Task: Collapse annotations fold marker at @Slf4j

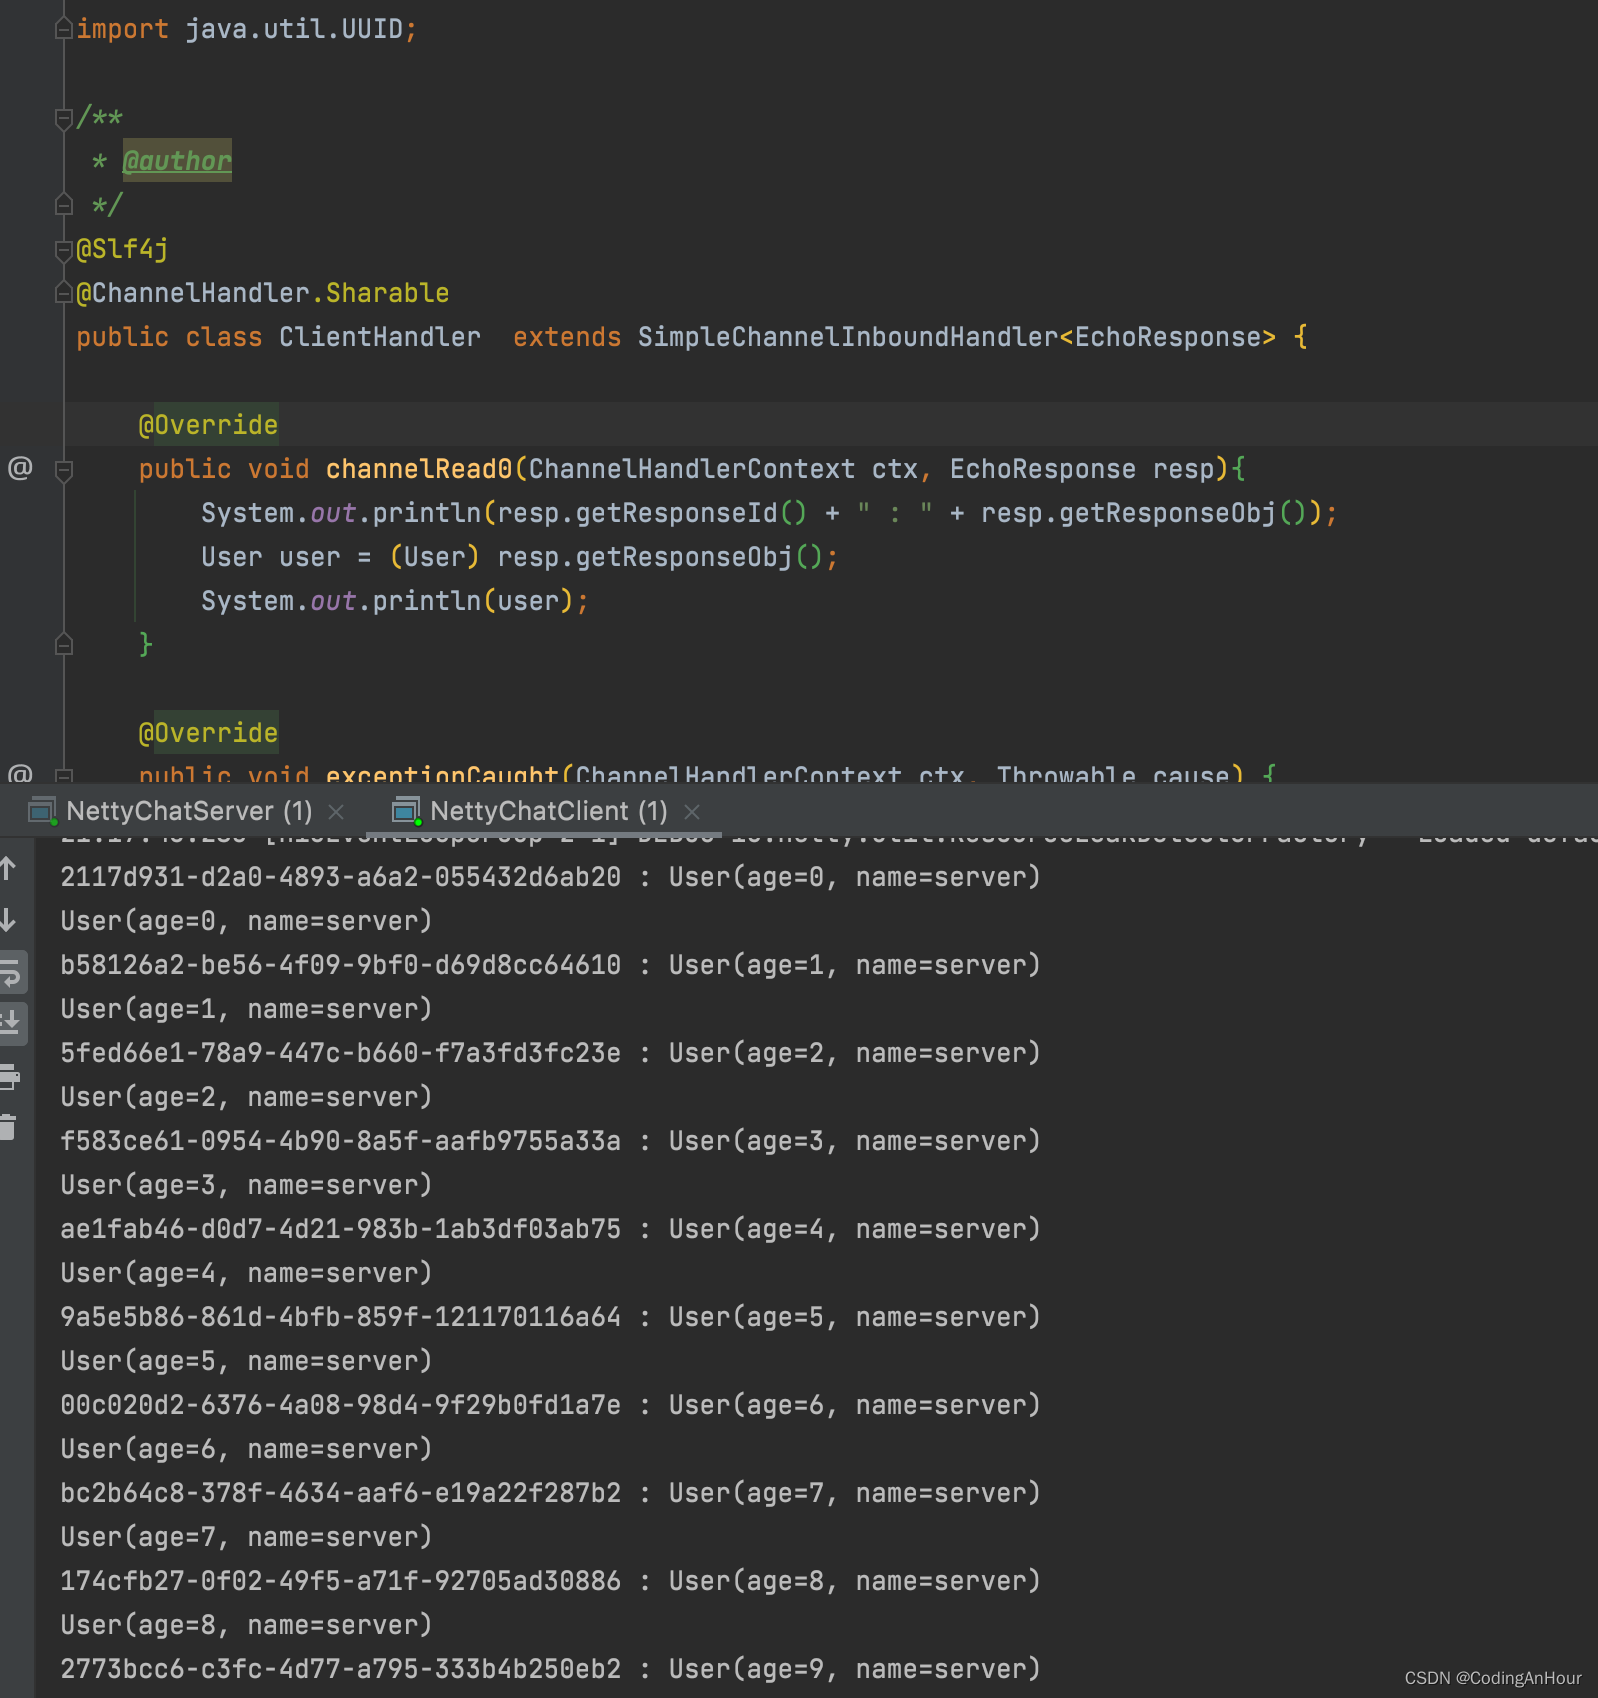Action: [x=64, y=249]
